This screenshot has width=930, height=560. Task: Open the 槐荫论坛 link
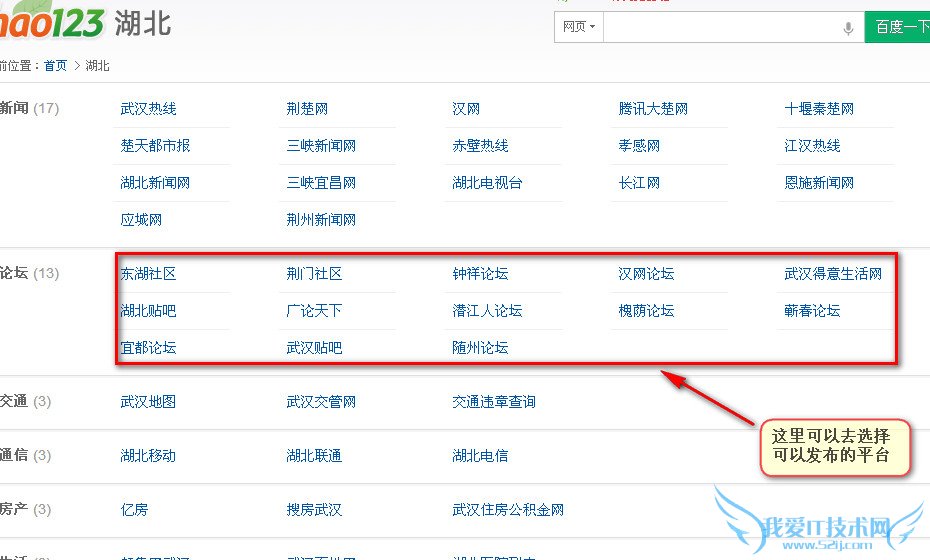[x=646, y=311]
